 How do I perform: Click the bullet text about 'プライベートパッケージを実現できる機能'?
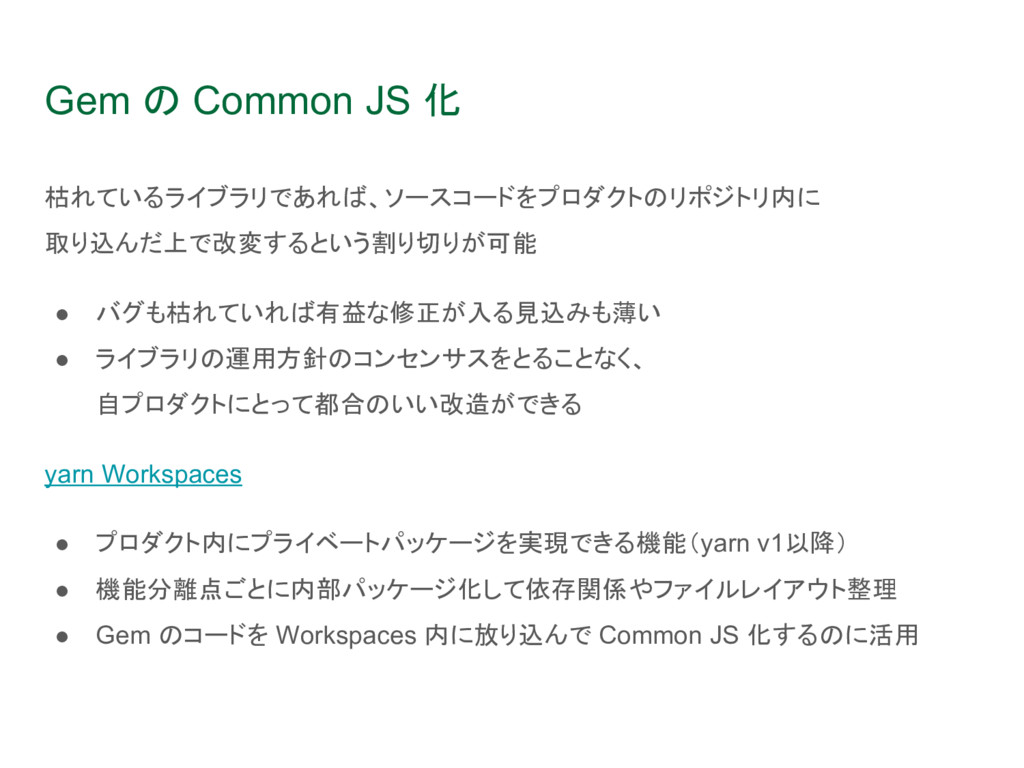[391, 543]
